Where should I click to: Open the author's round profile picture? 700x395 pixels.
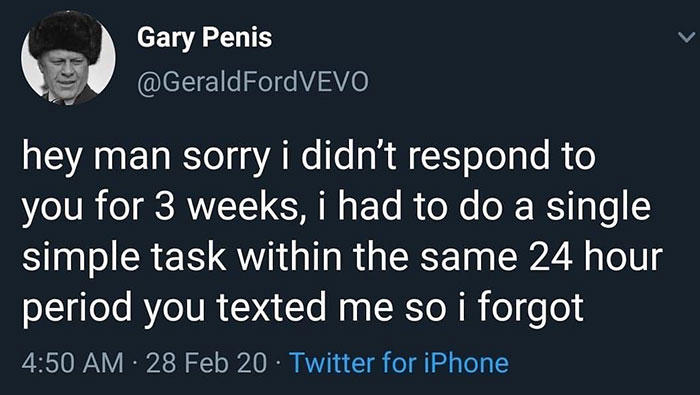click(68, 58)
